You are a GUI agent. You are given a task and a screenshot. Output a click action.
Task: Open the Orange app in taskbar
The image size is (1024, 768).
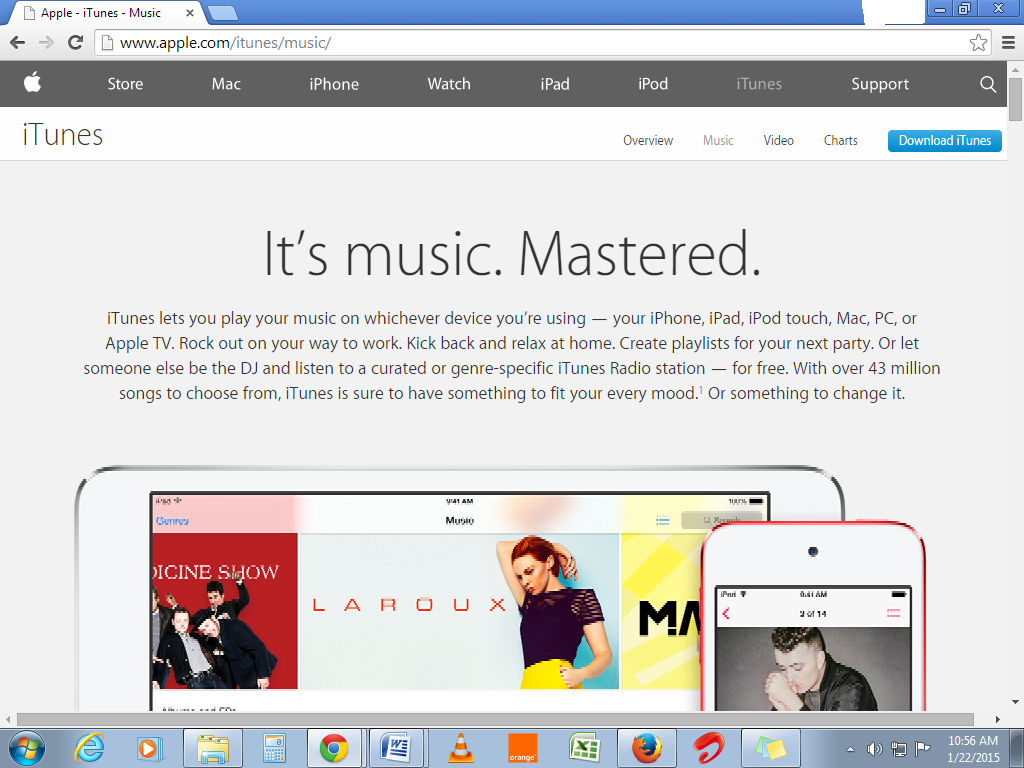click(522, 748)
